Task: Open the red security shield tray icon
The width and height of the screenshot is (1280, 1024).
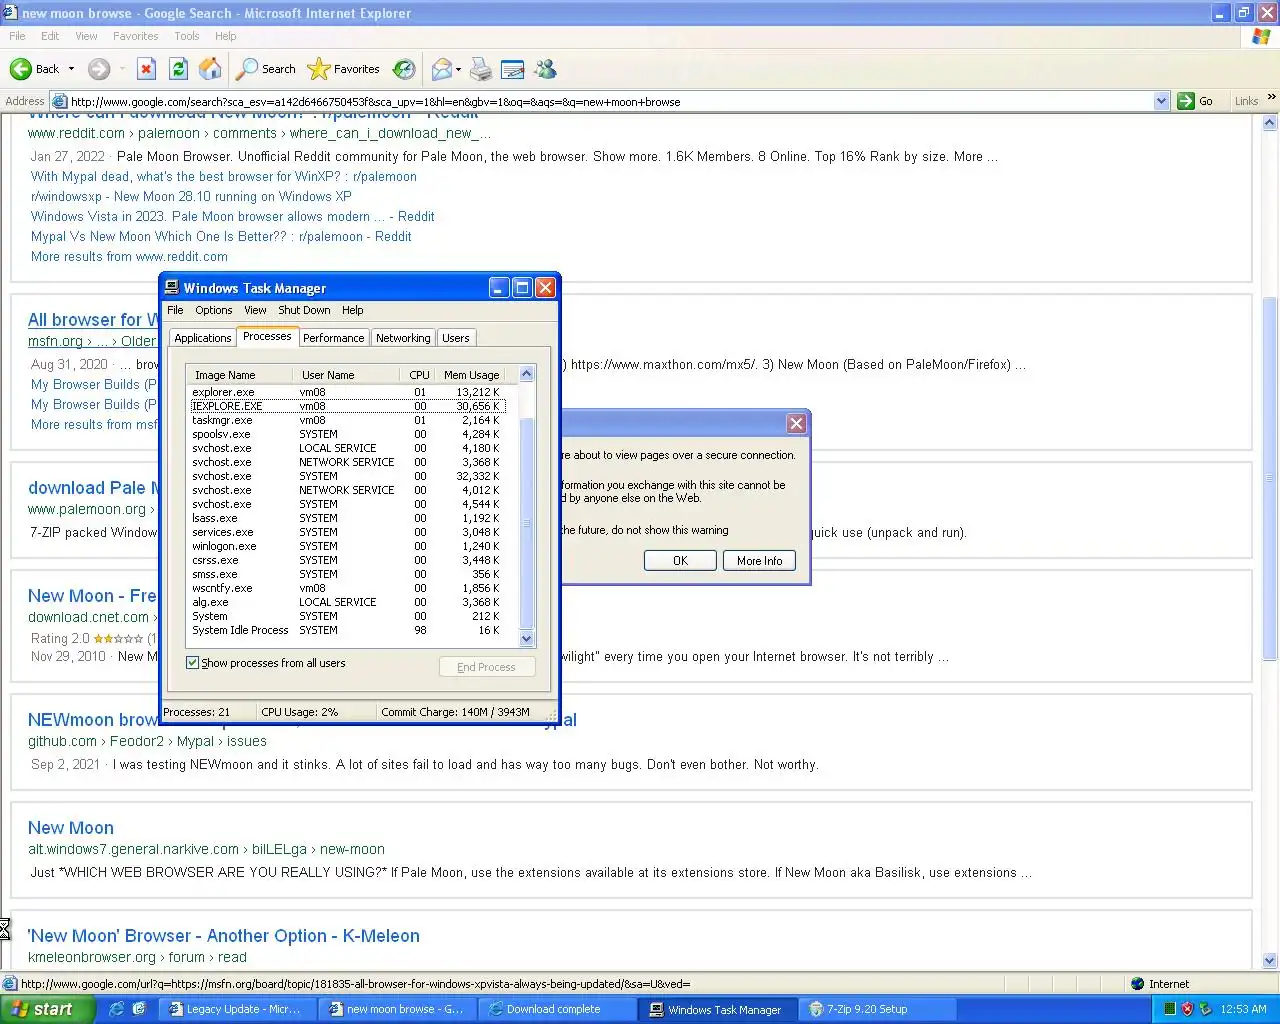Action: click(1187, 1009)
